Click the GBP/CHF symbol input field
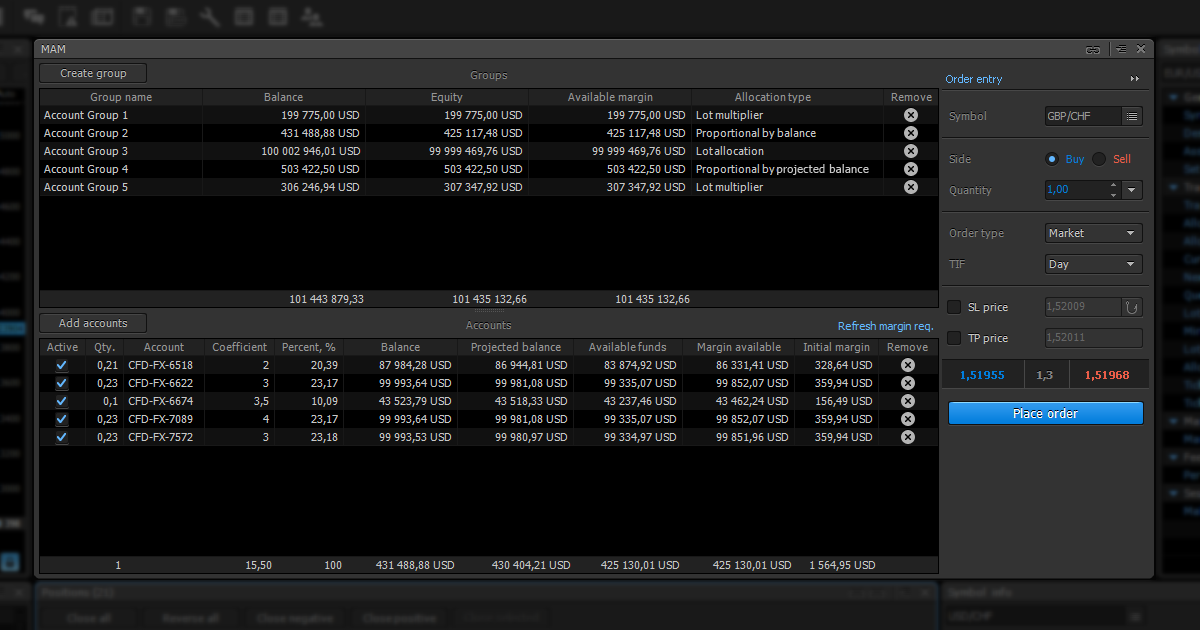This screenshot has width=1200, height=630. pos(1082,116)
